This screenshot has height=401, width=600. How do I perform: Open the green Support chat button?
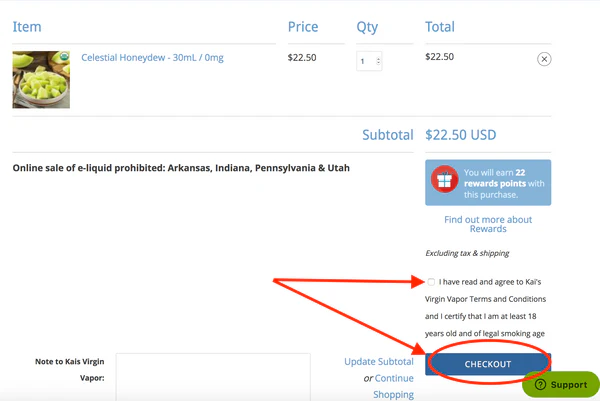[x=561, y=385]
